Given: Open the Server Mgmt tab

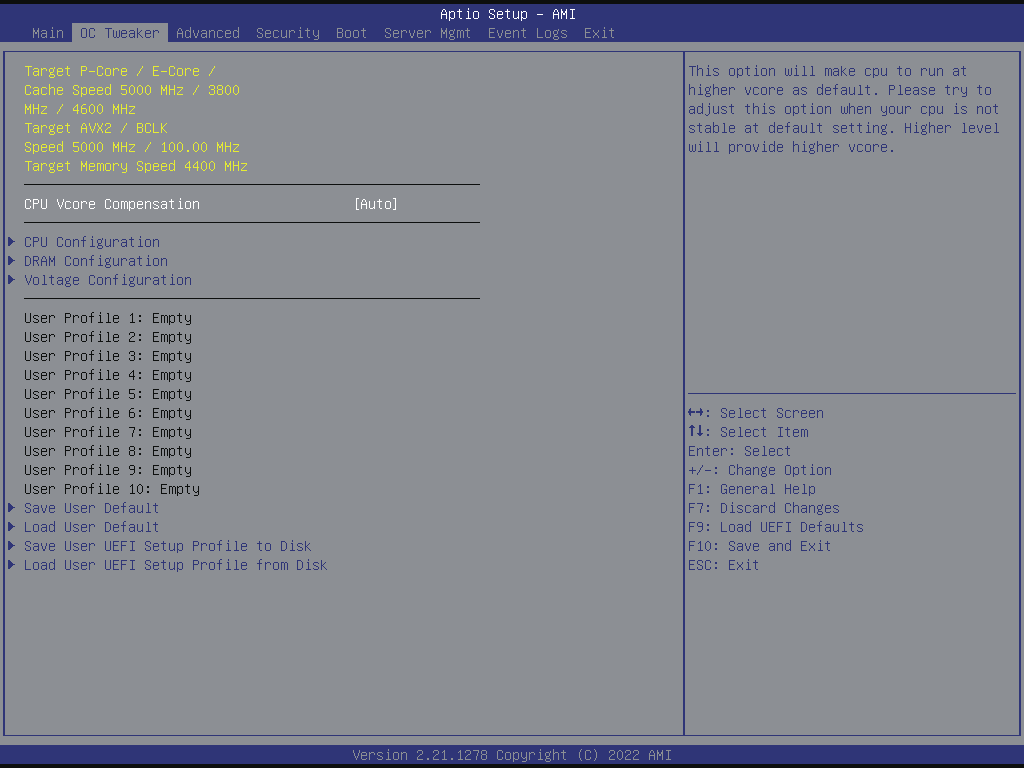Looking at the screenshot, I should click(x=427, y=33).
